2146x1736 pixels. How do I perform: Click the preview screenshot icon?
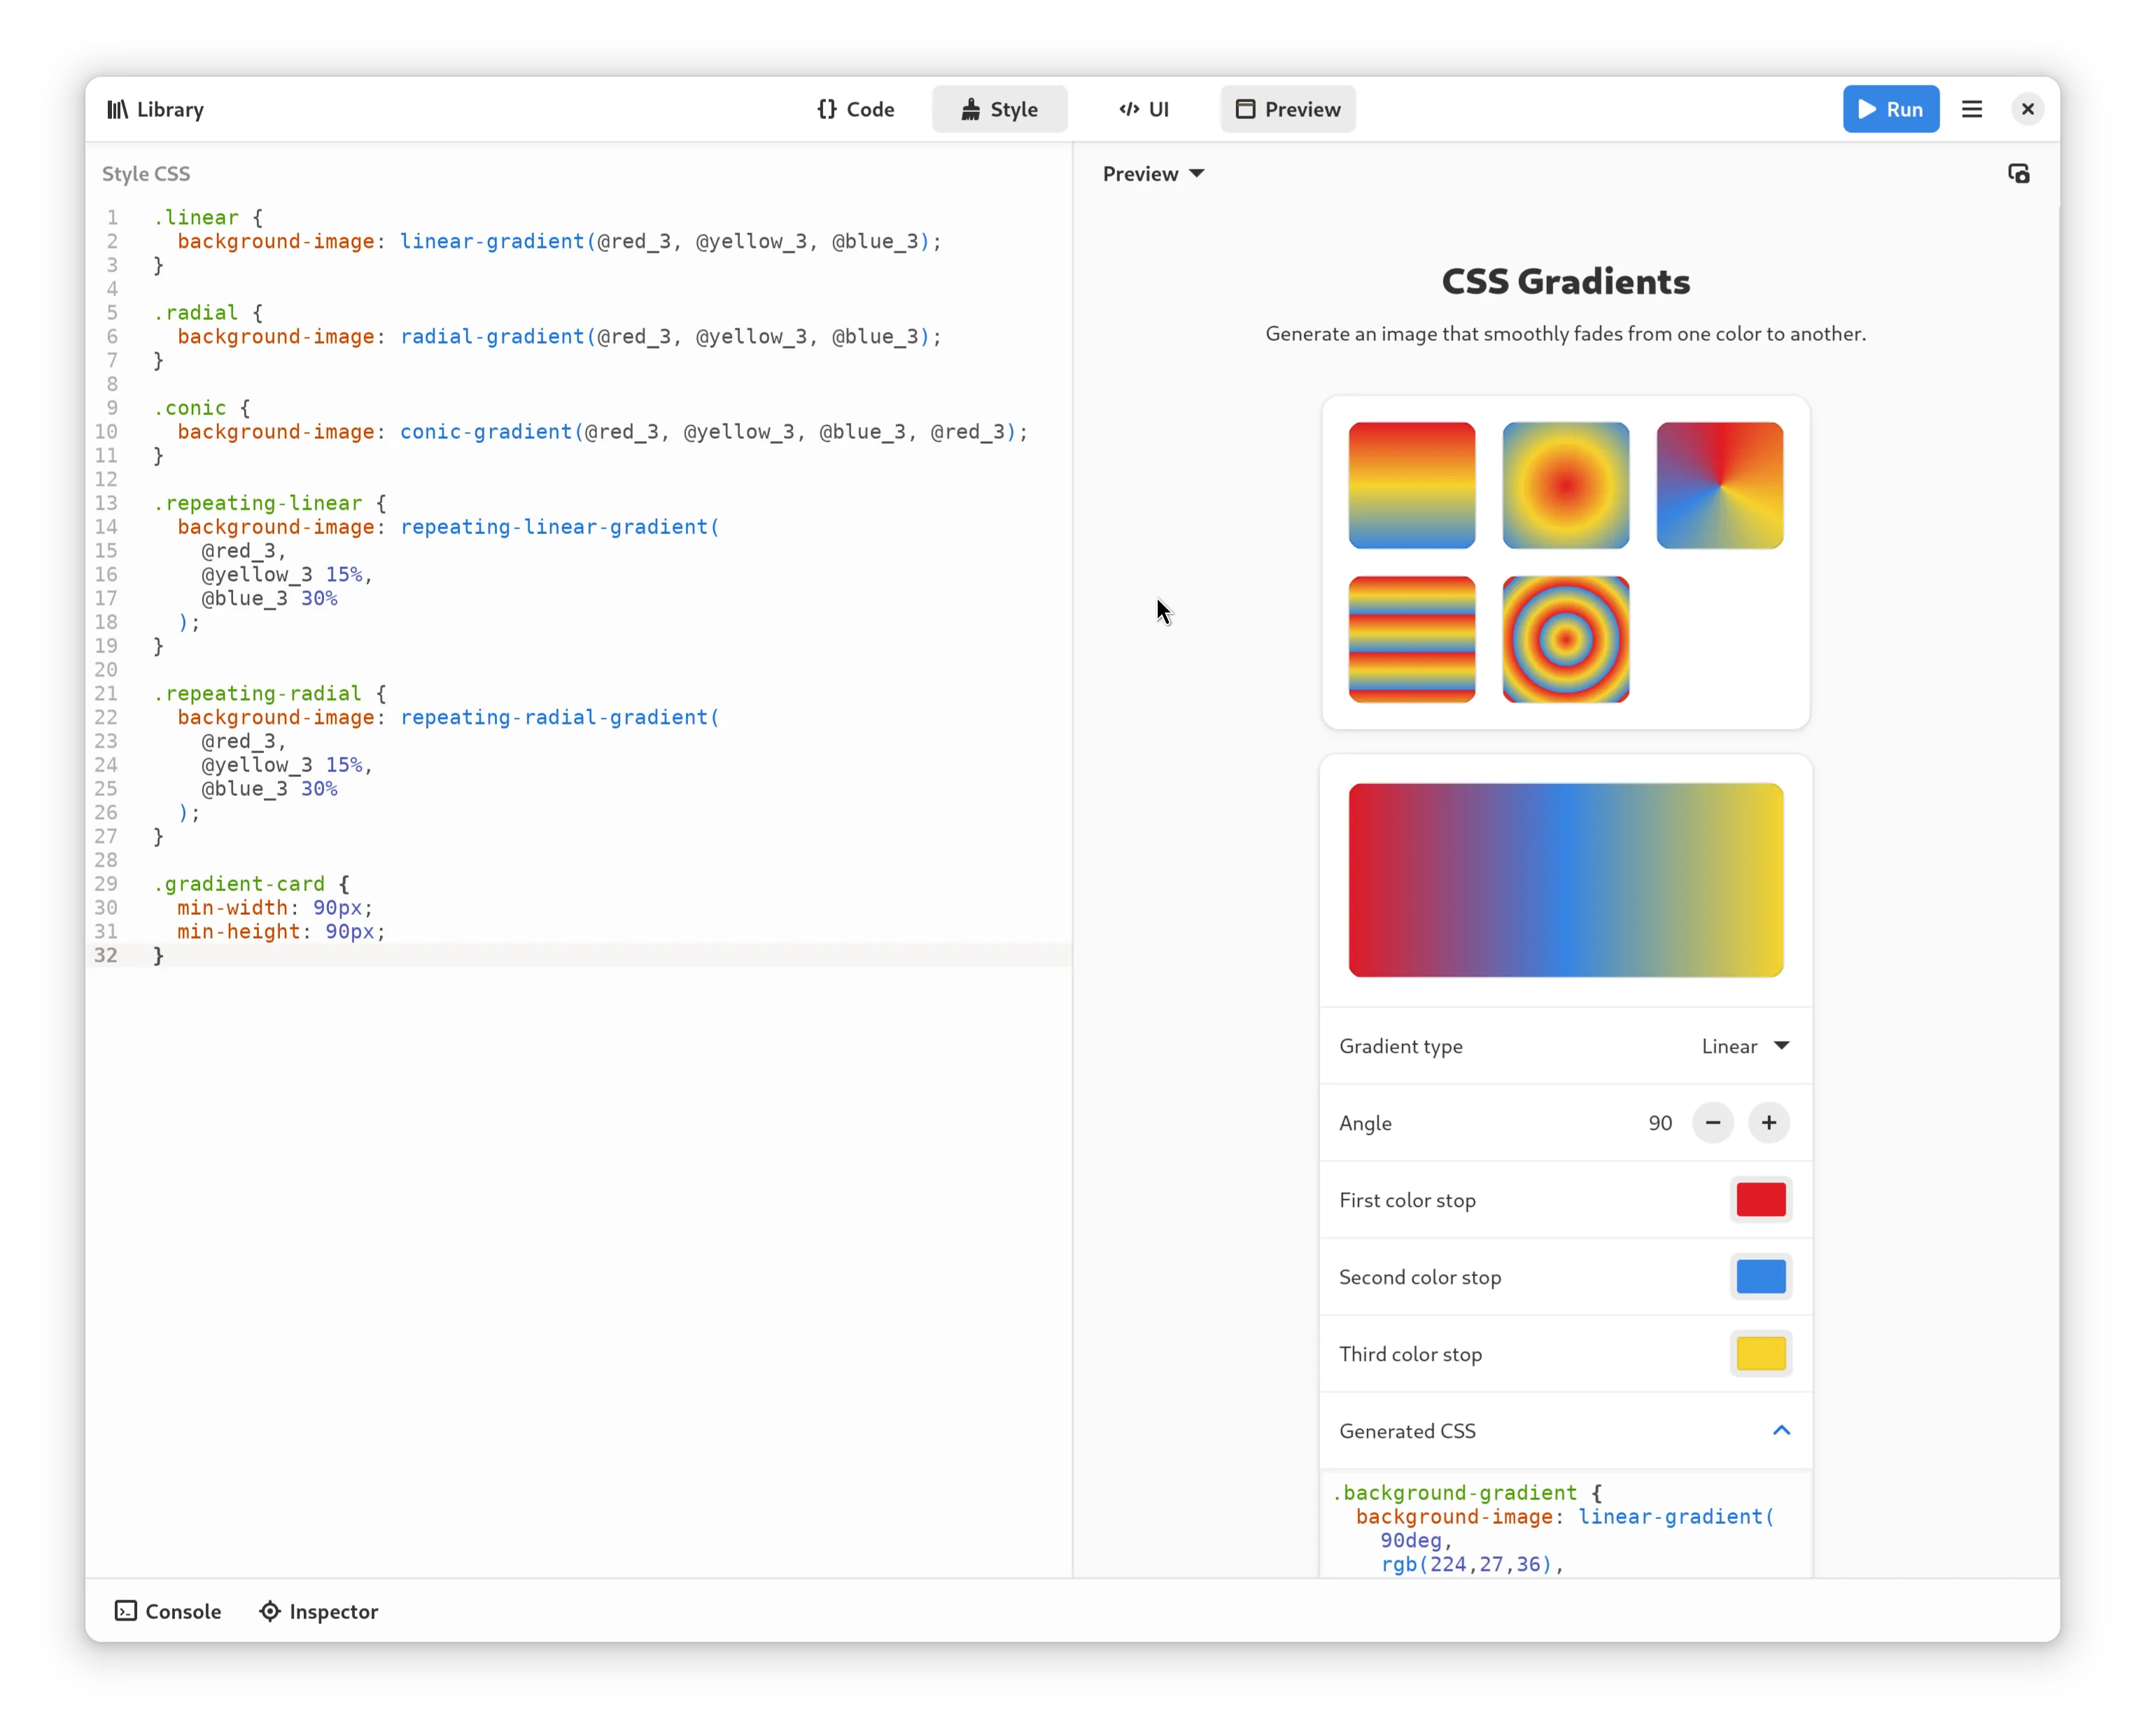click(2018, 174)
